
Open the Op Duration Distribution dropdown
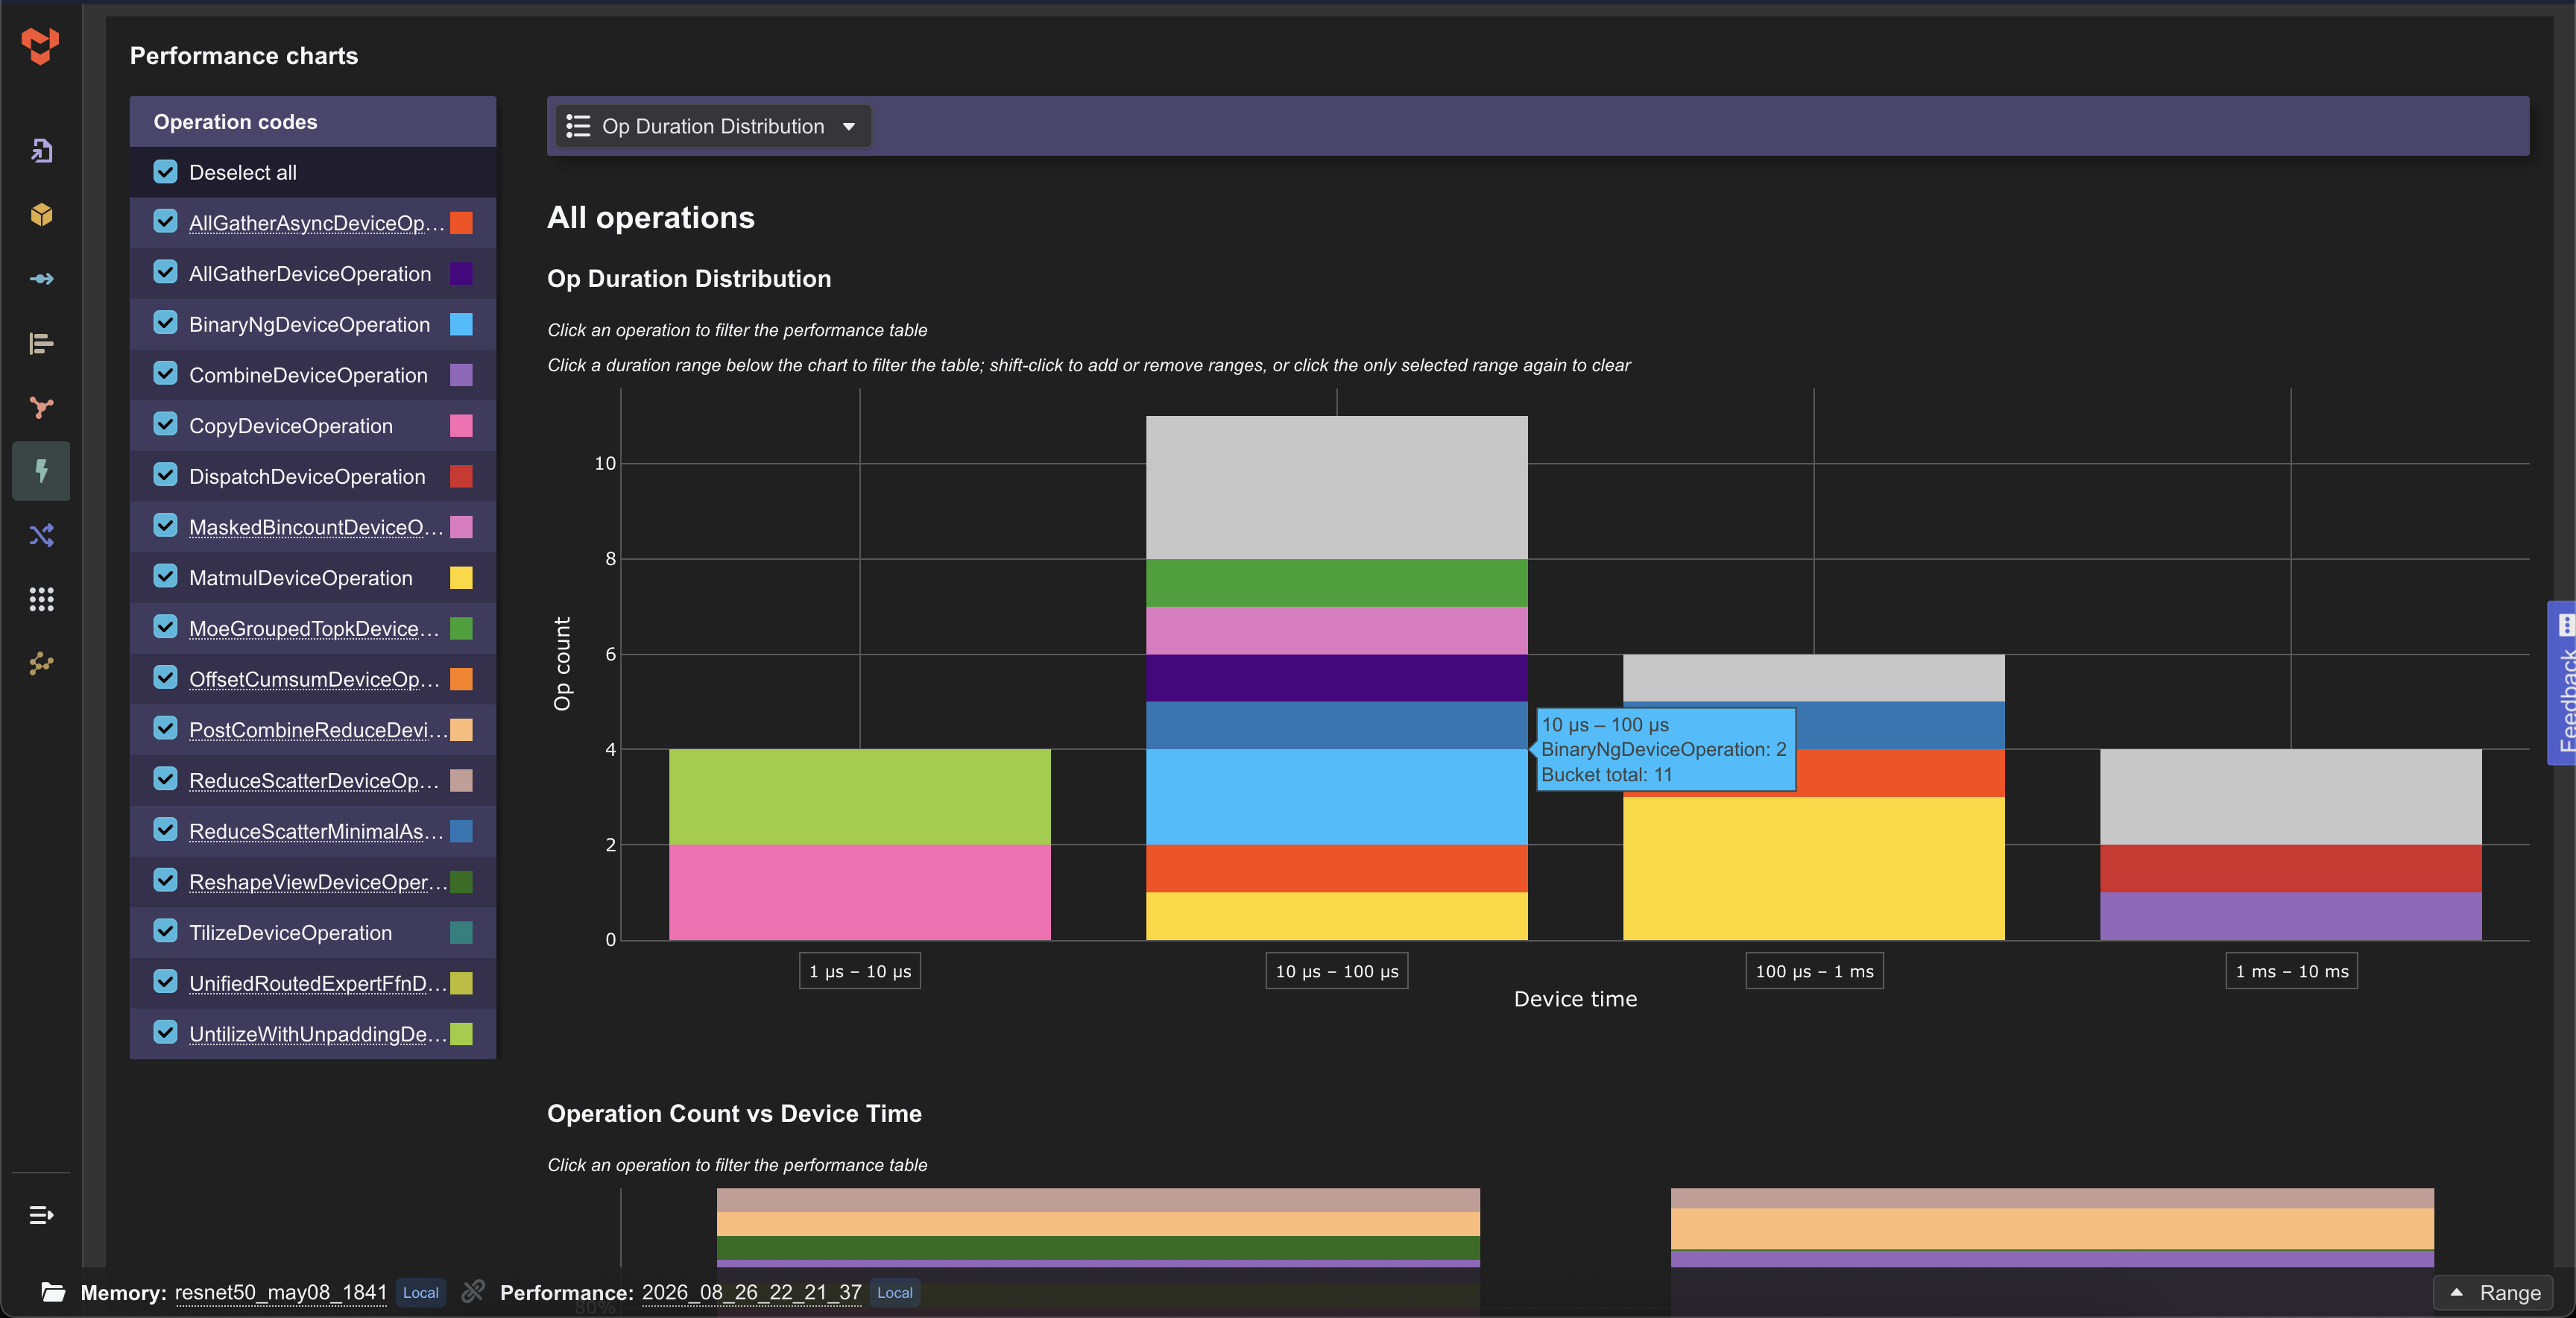coord(713,126)
